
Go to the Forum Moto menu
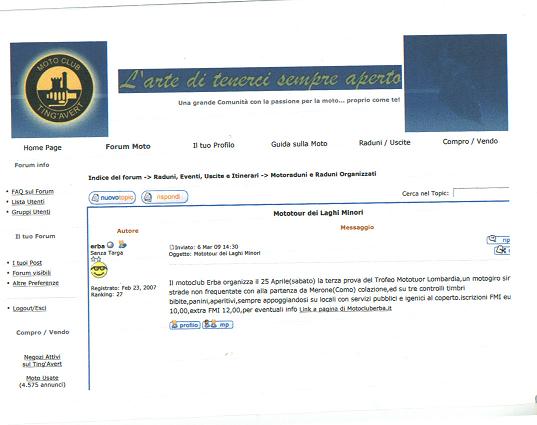tap(128, 147)
